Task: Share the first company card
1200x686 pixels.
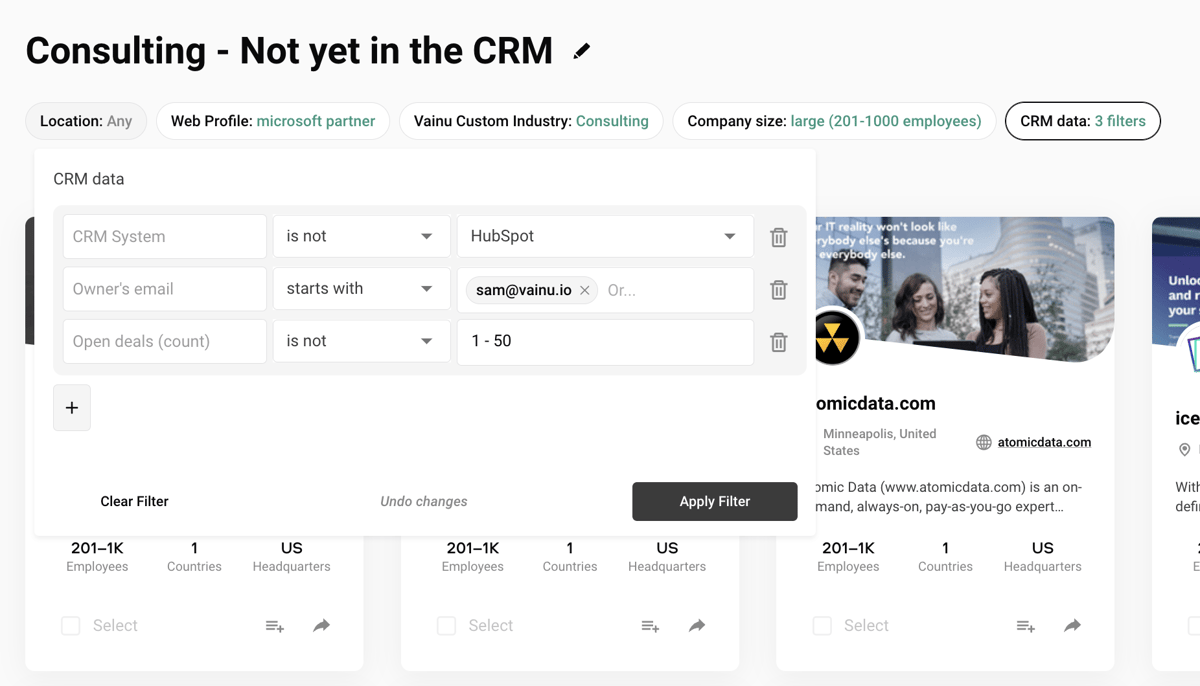Action: tap(321, 626)
